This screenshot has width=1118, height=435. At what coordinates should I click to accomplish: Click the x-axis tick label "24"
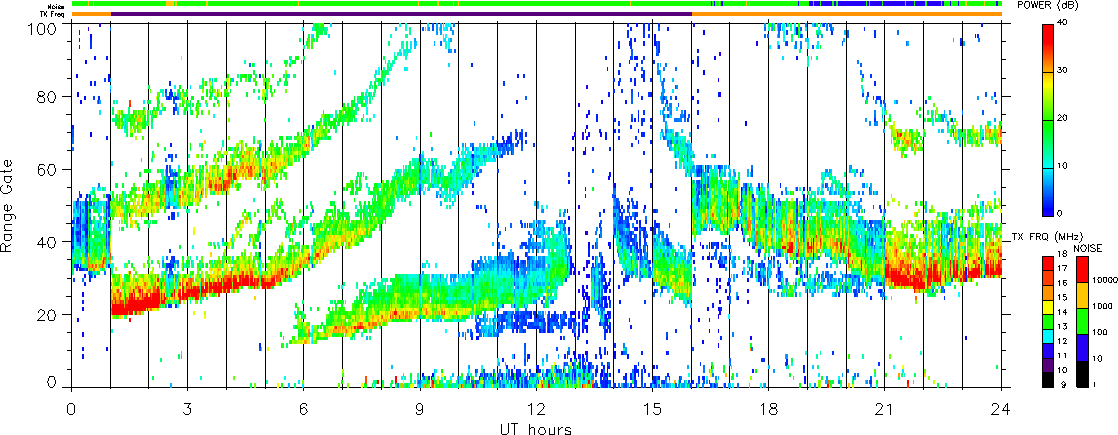(x=1000, y=411)
